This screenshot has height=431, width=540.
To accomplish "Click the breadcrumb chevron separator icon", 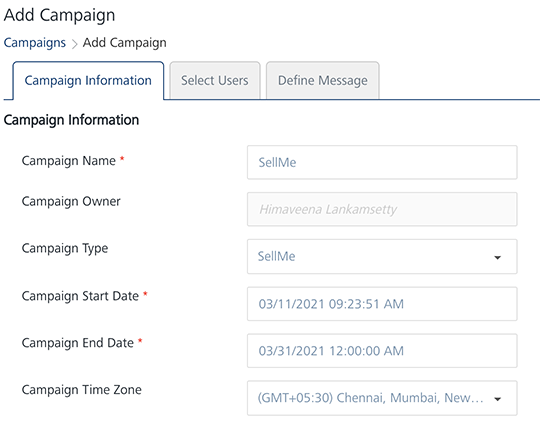I will (x=74, y=44).
